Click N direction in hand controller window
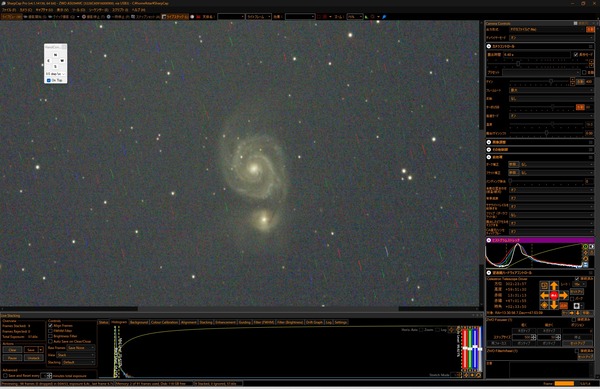Screen dimensions: 600x389 (x=55, y=55)
